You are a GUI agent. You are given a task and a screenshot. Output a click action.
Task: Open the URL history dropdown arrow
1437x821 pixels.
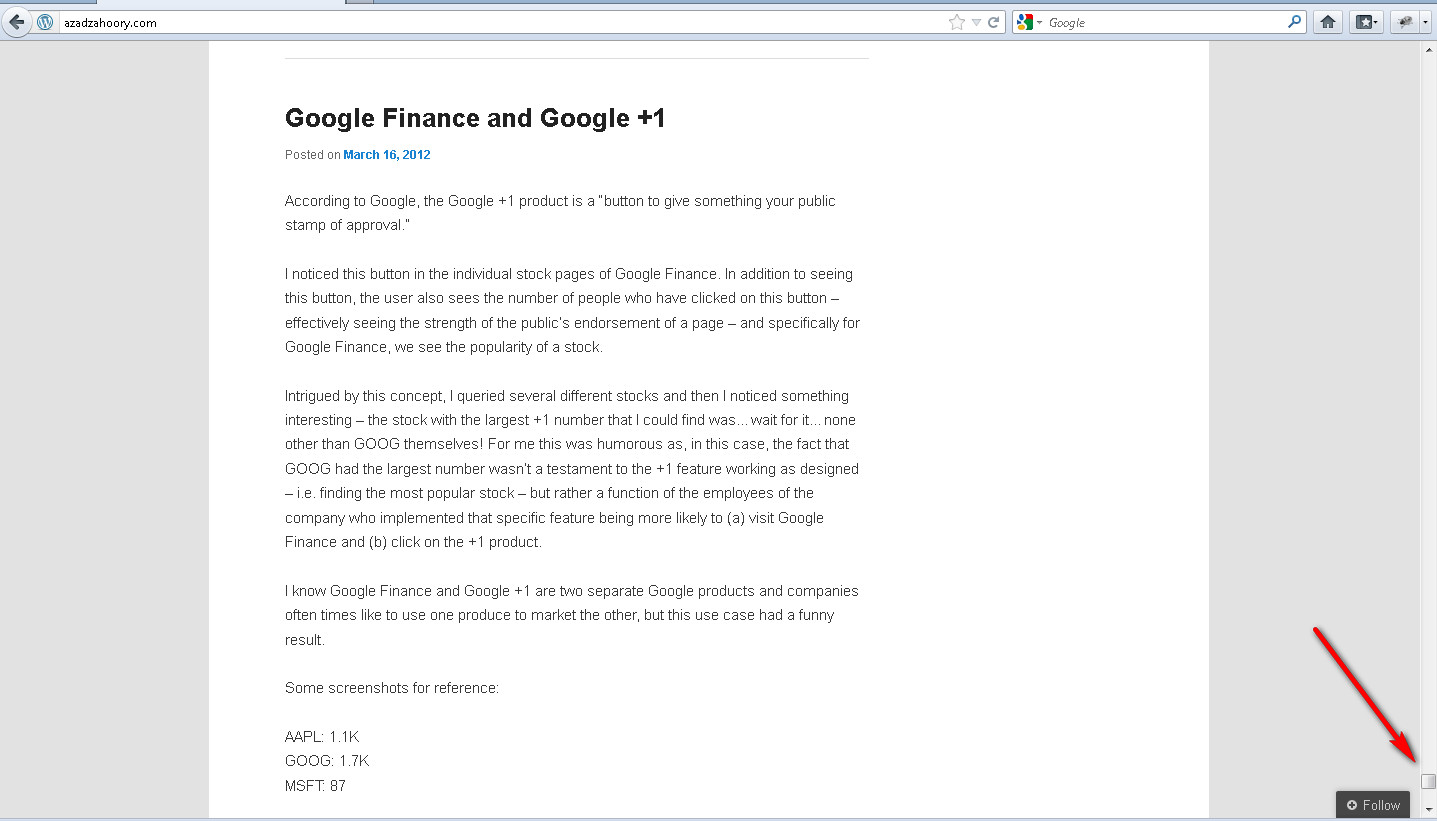pyautogui.click(x=976, y=22)
